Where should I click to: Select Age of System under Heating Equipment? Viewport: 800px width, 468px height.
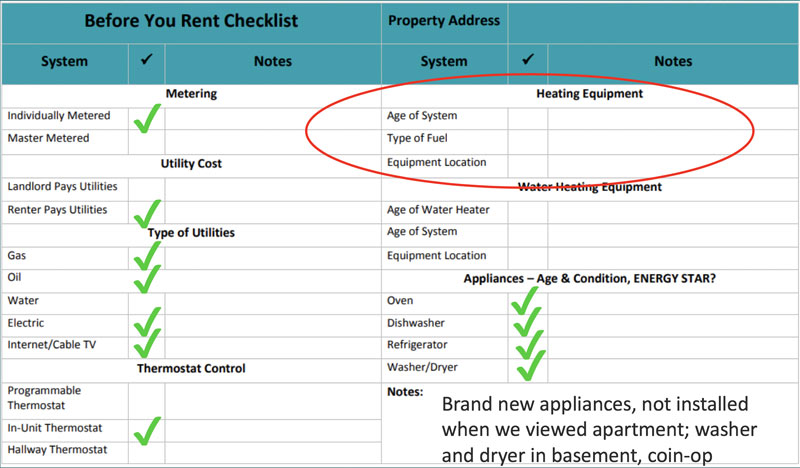(x=422, y=116)
